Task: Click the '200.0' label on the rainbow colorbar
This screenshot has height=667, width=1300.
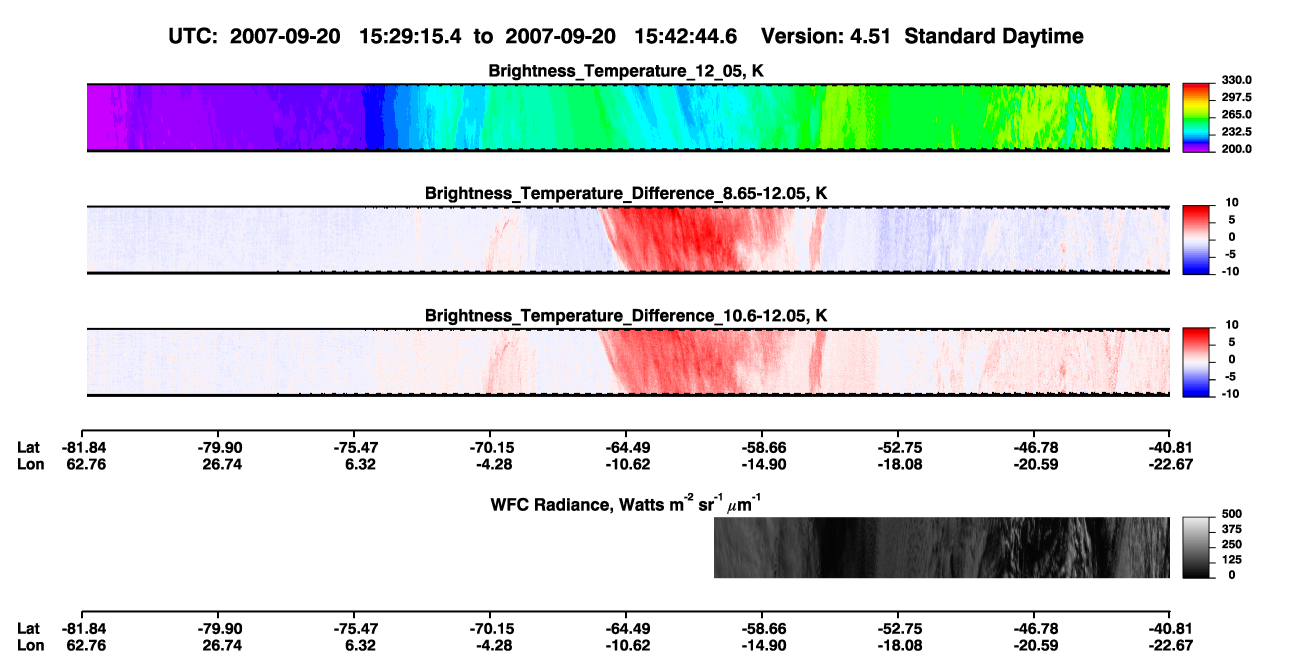Action: click(1235, 148)
